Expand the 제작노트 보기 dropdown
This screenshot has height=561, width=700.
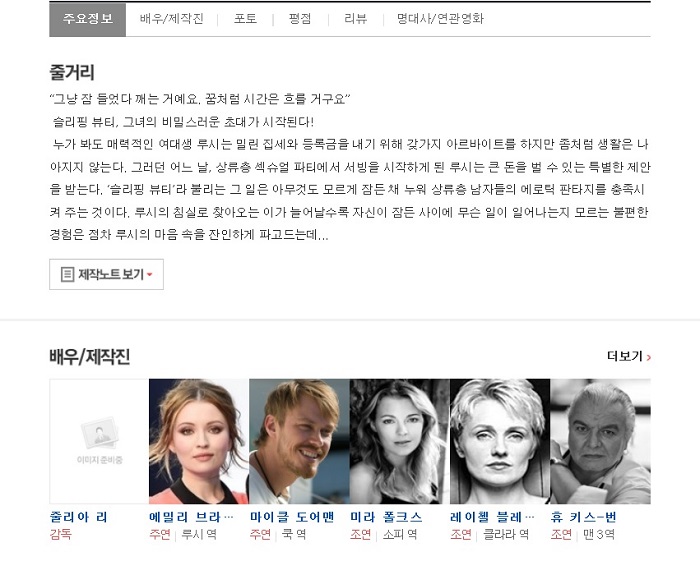(106, 274)
